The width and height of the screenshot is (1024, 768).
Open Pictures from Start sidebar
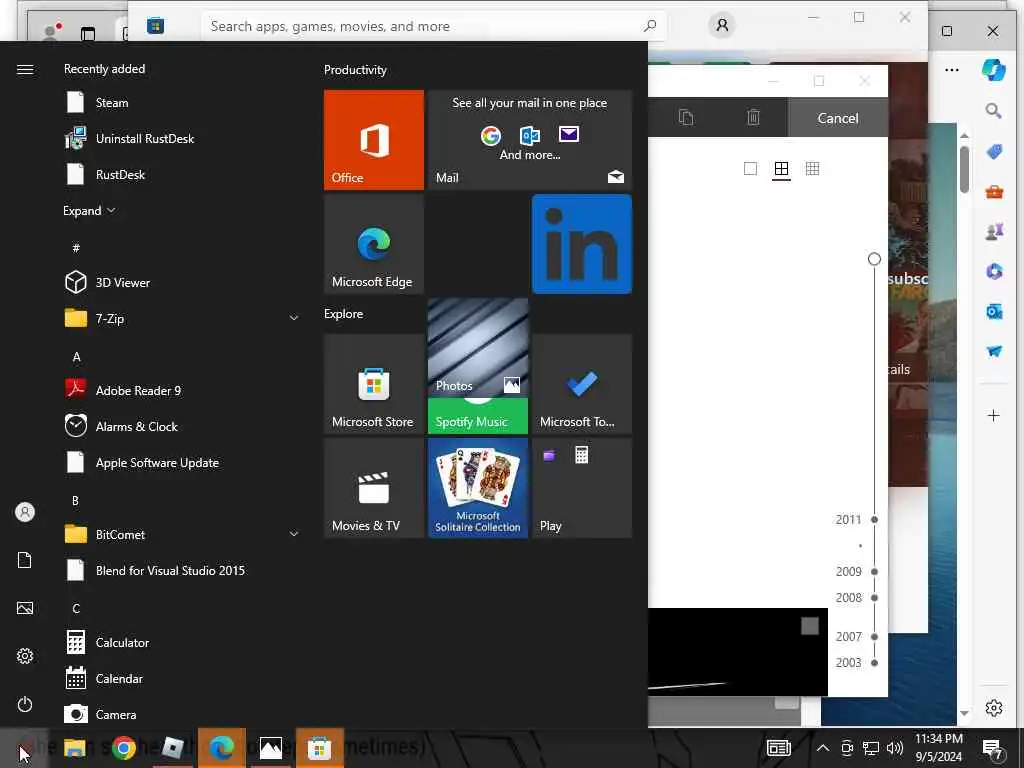pyautogui.click(x=25, y=608)
